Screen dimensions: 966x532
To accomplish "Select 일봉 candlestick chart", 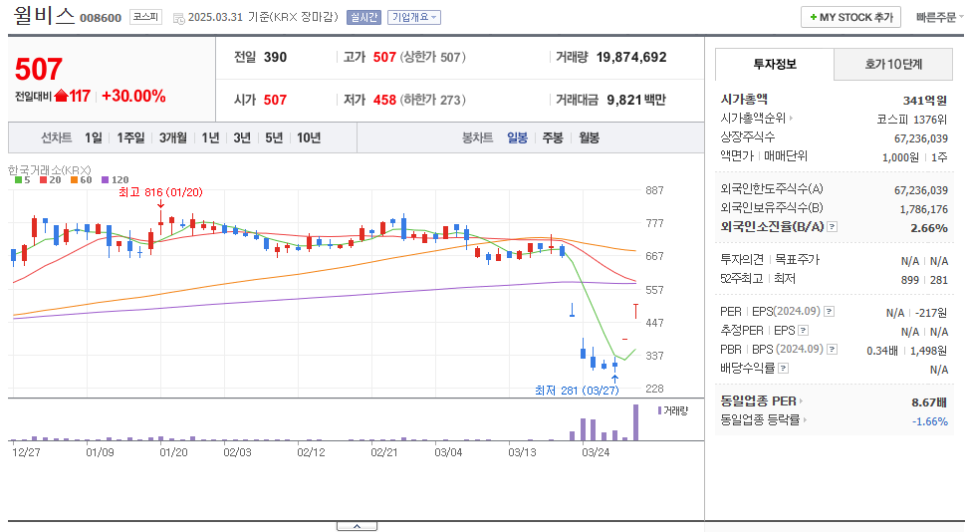I will 518,138.
